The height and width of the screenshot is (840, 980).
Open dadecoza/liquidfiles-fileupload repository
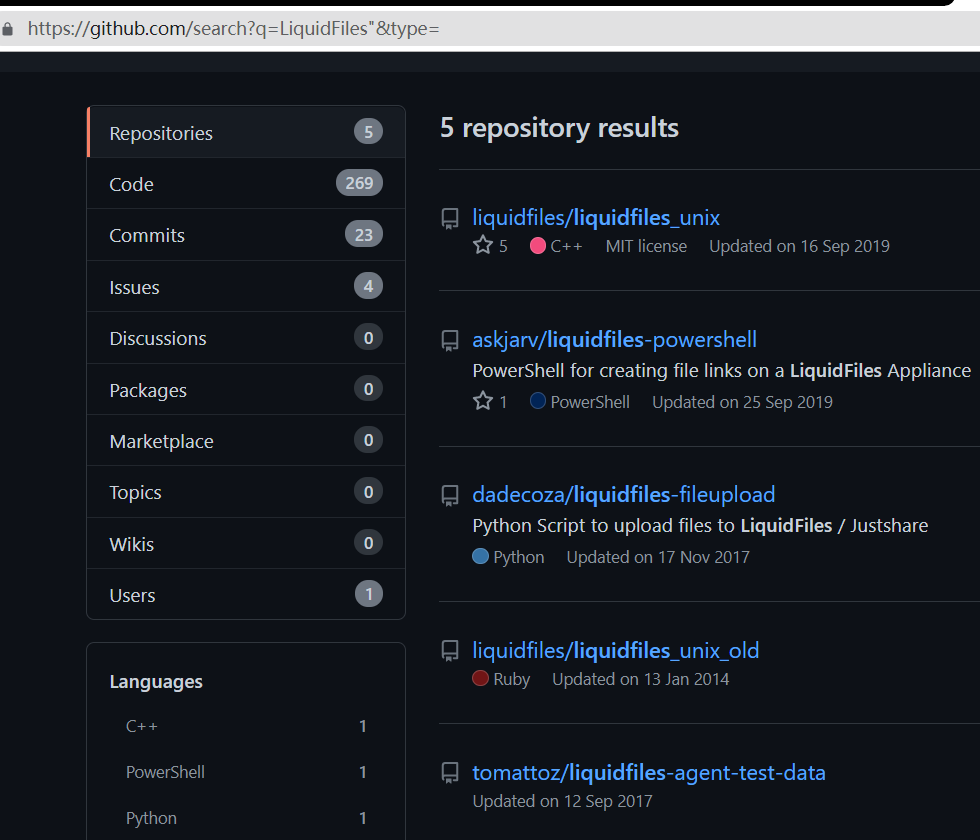[624, 494]
